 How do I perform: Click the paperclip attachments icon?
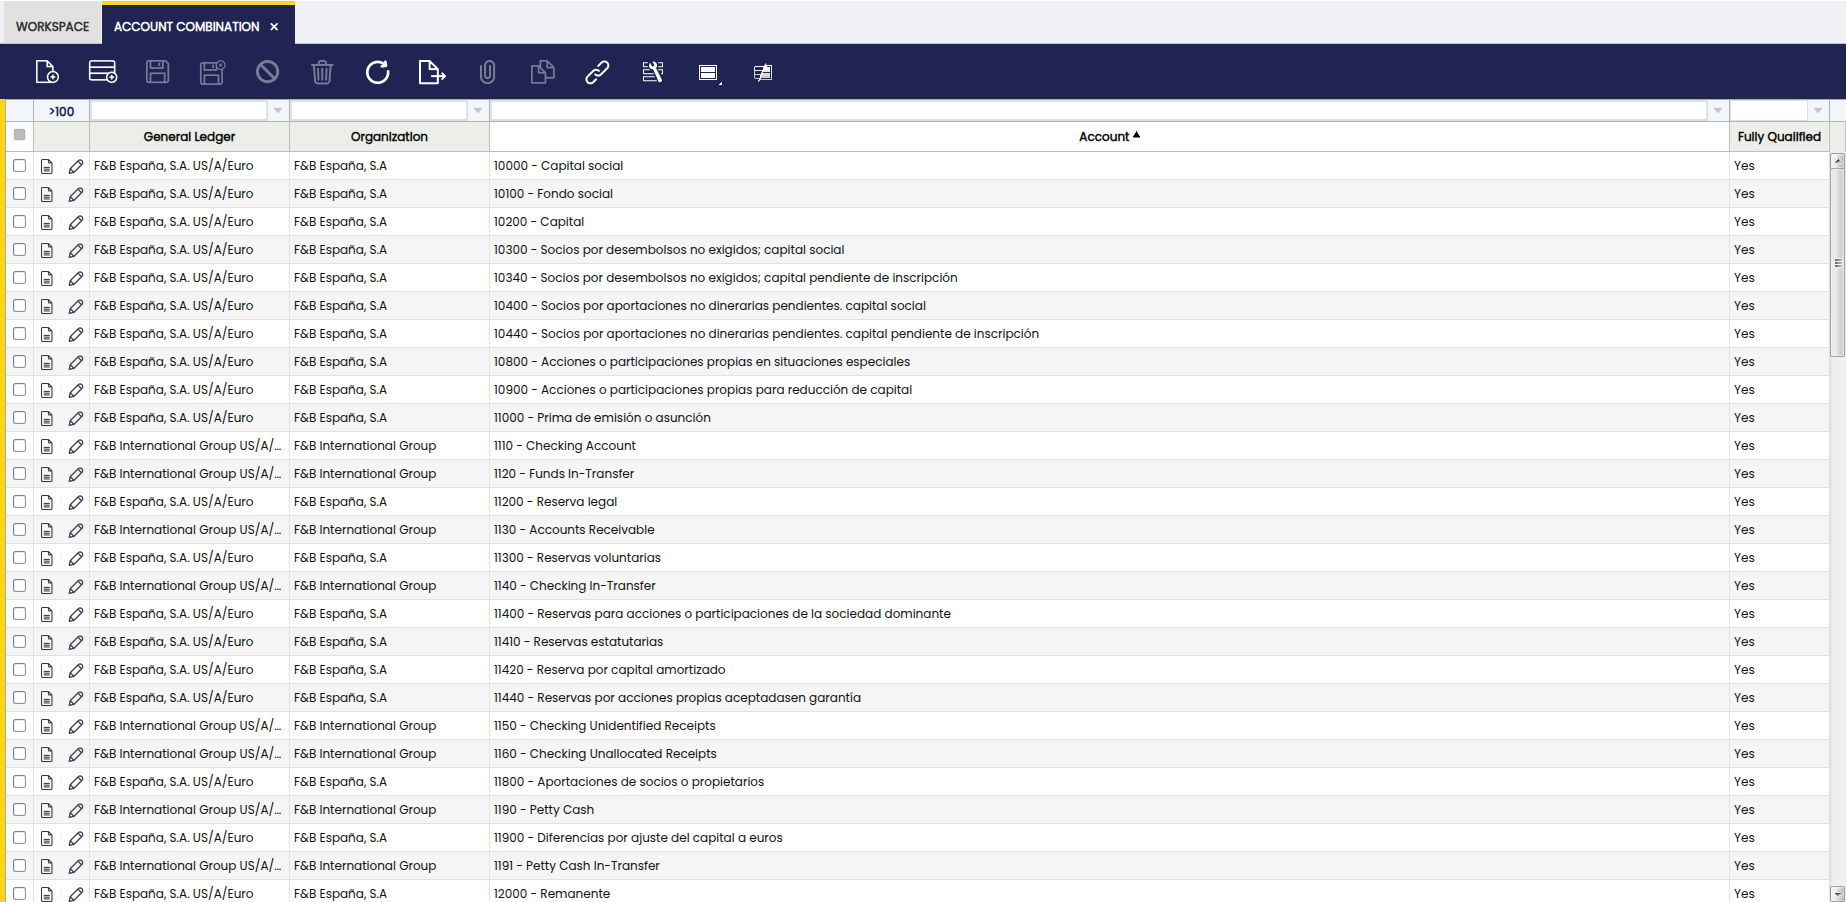point(487,72)
